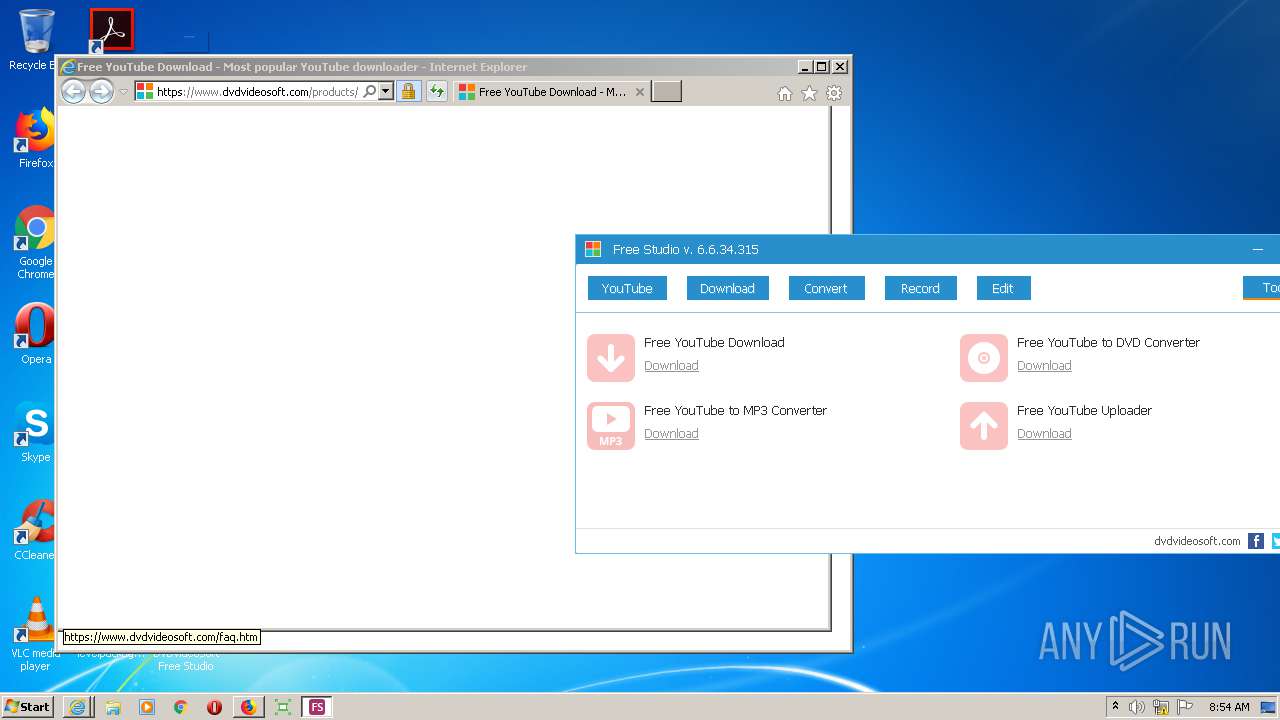Click the Show Desktop button

pos(1269,707)
